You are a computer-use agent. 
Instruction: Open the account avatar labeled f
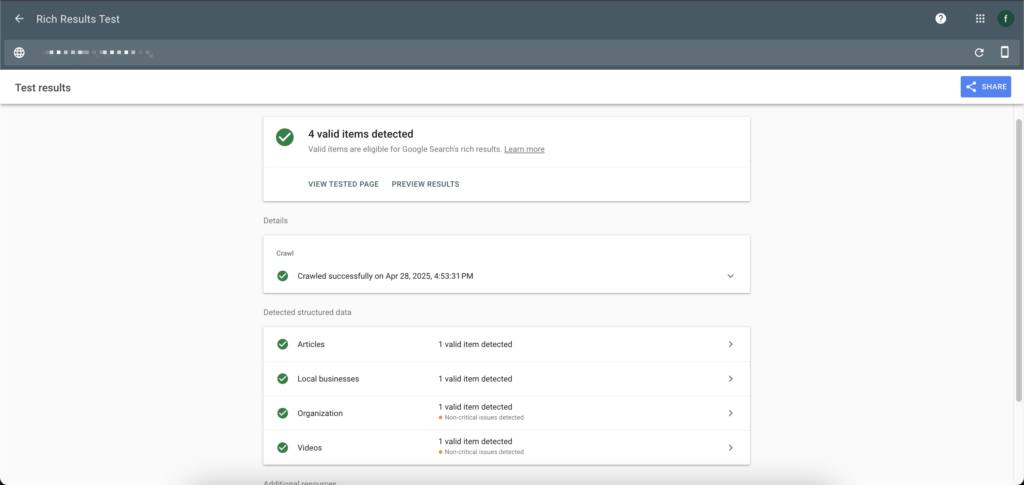pos(1005,19)
